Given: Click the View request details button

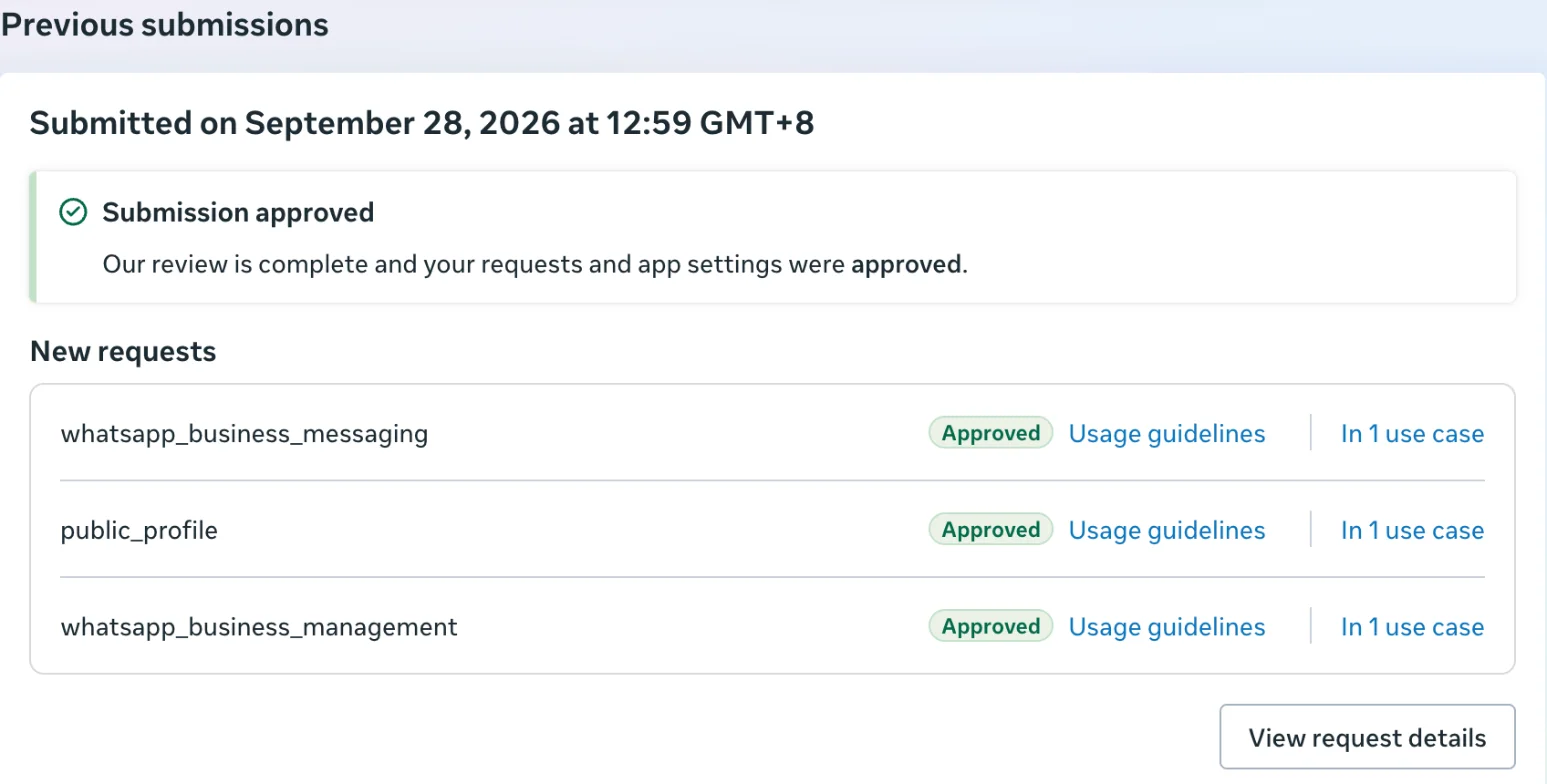Looking at the screenshot, I should (x=1367, y=738).
